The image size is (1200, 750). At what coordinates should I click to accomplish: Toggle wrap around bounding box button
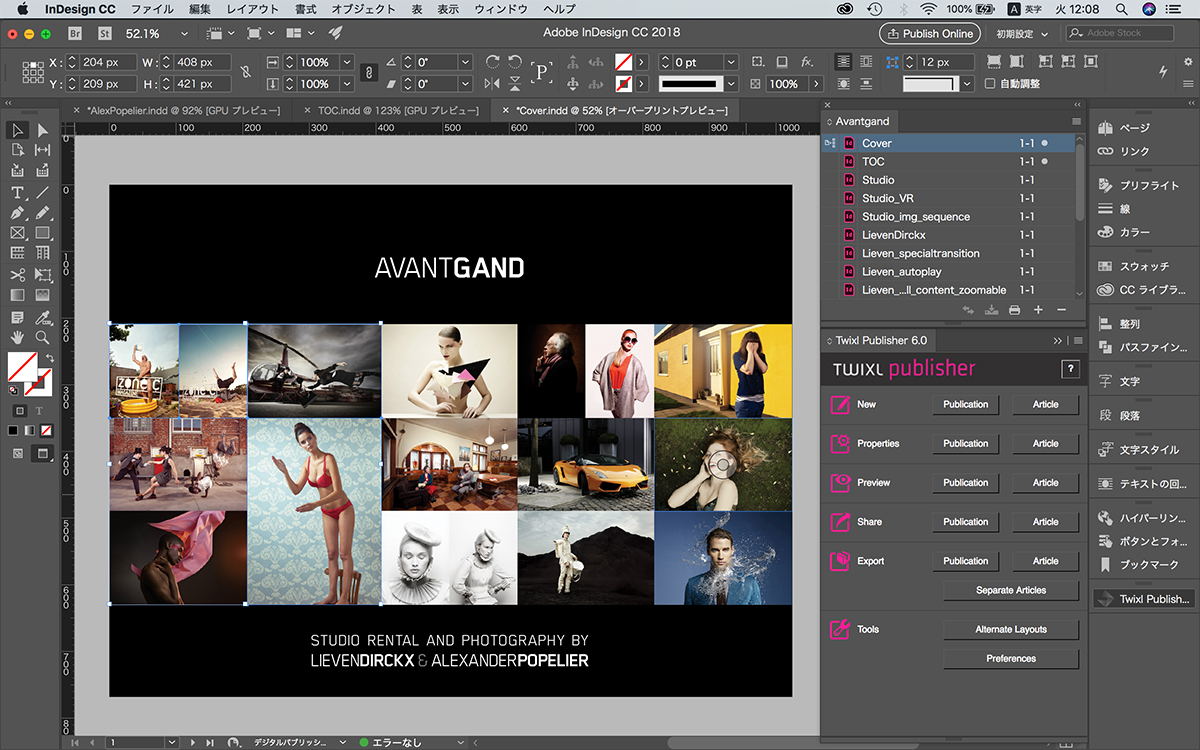point(866,62)
